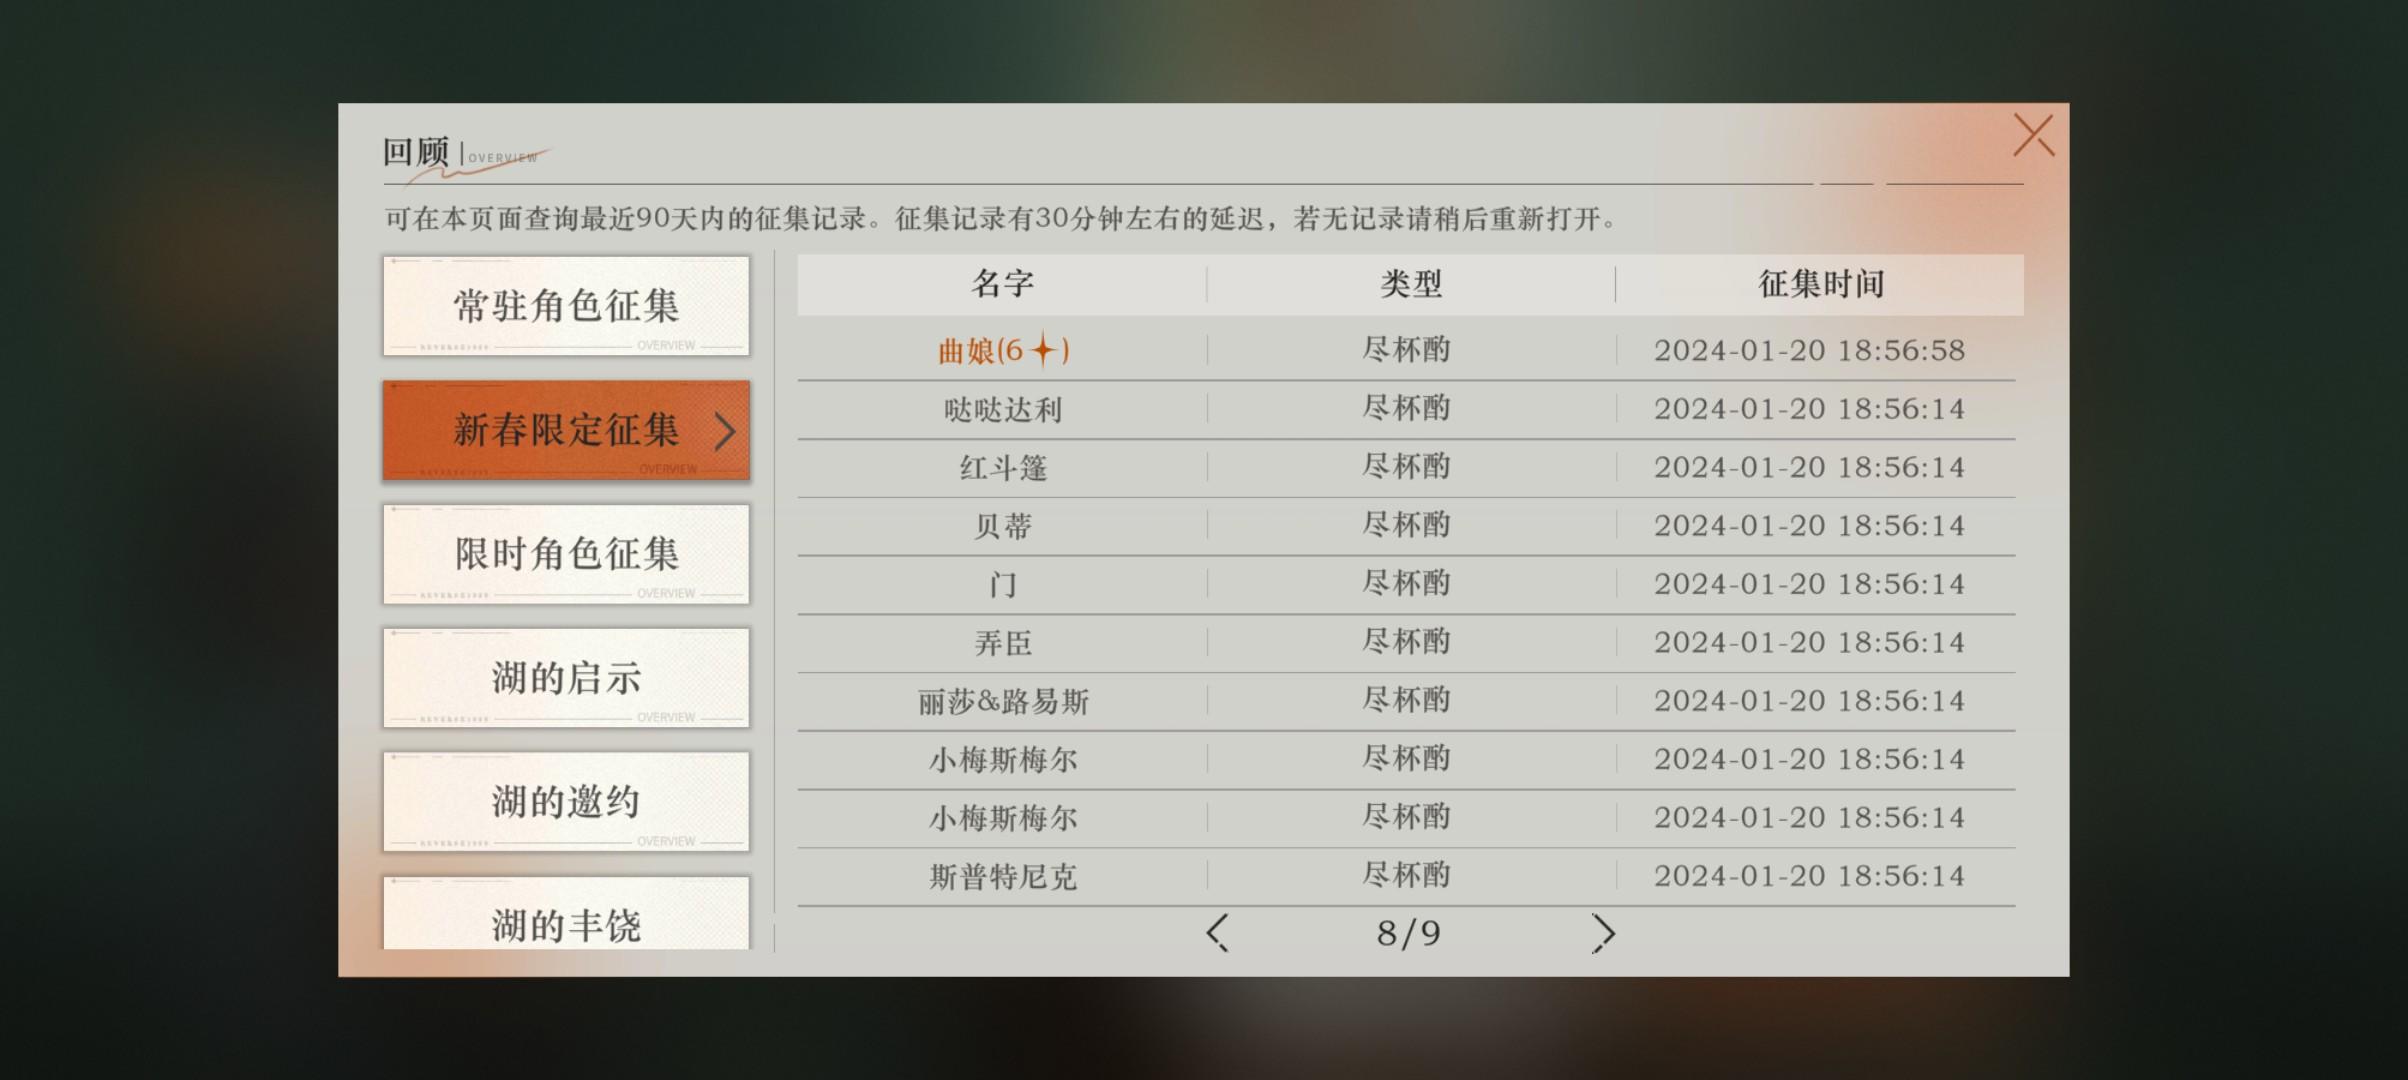Click 尽杯酌 type in 红斗篷 row

click(1406, 467)
